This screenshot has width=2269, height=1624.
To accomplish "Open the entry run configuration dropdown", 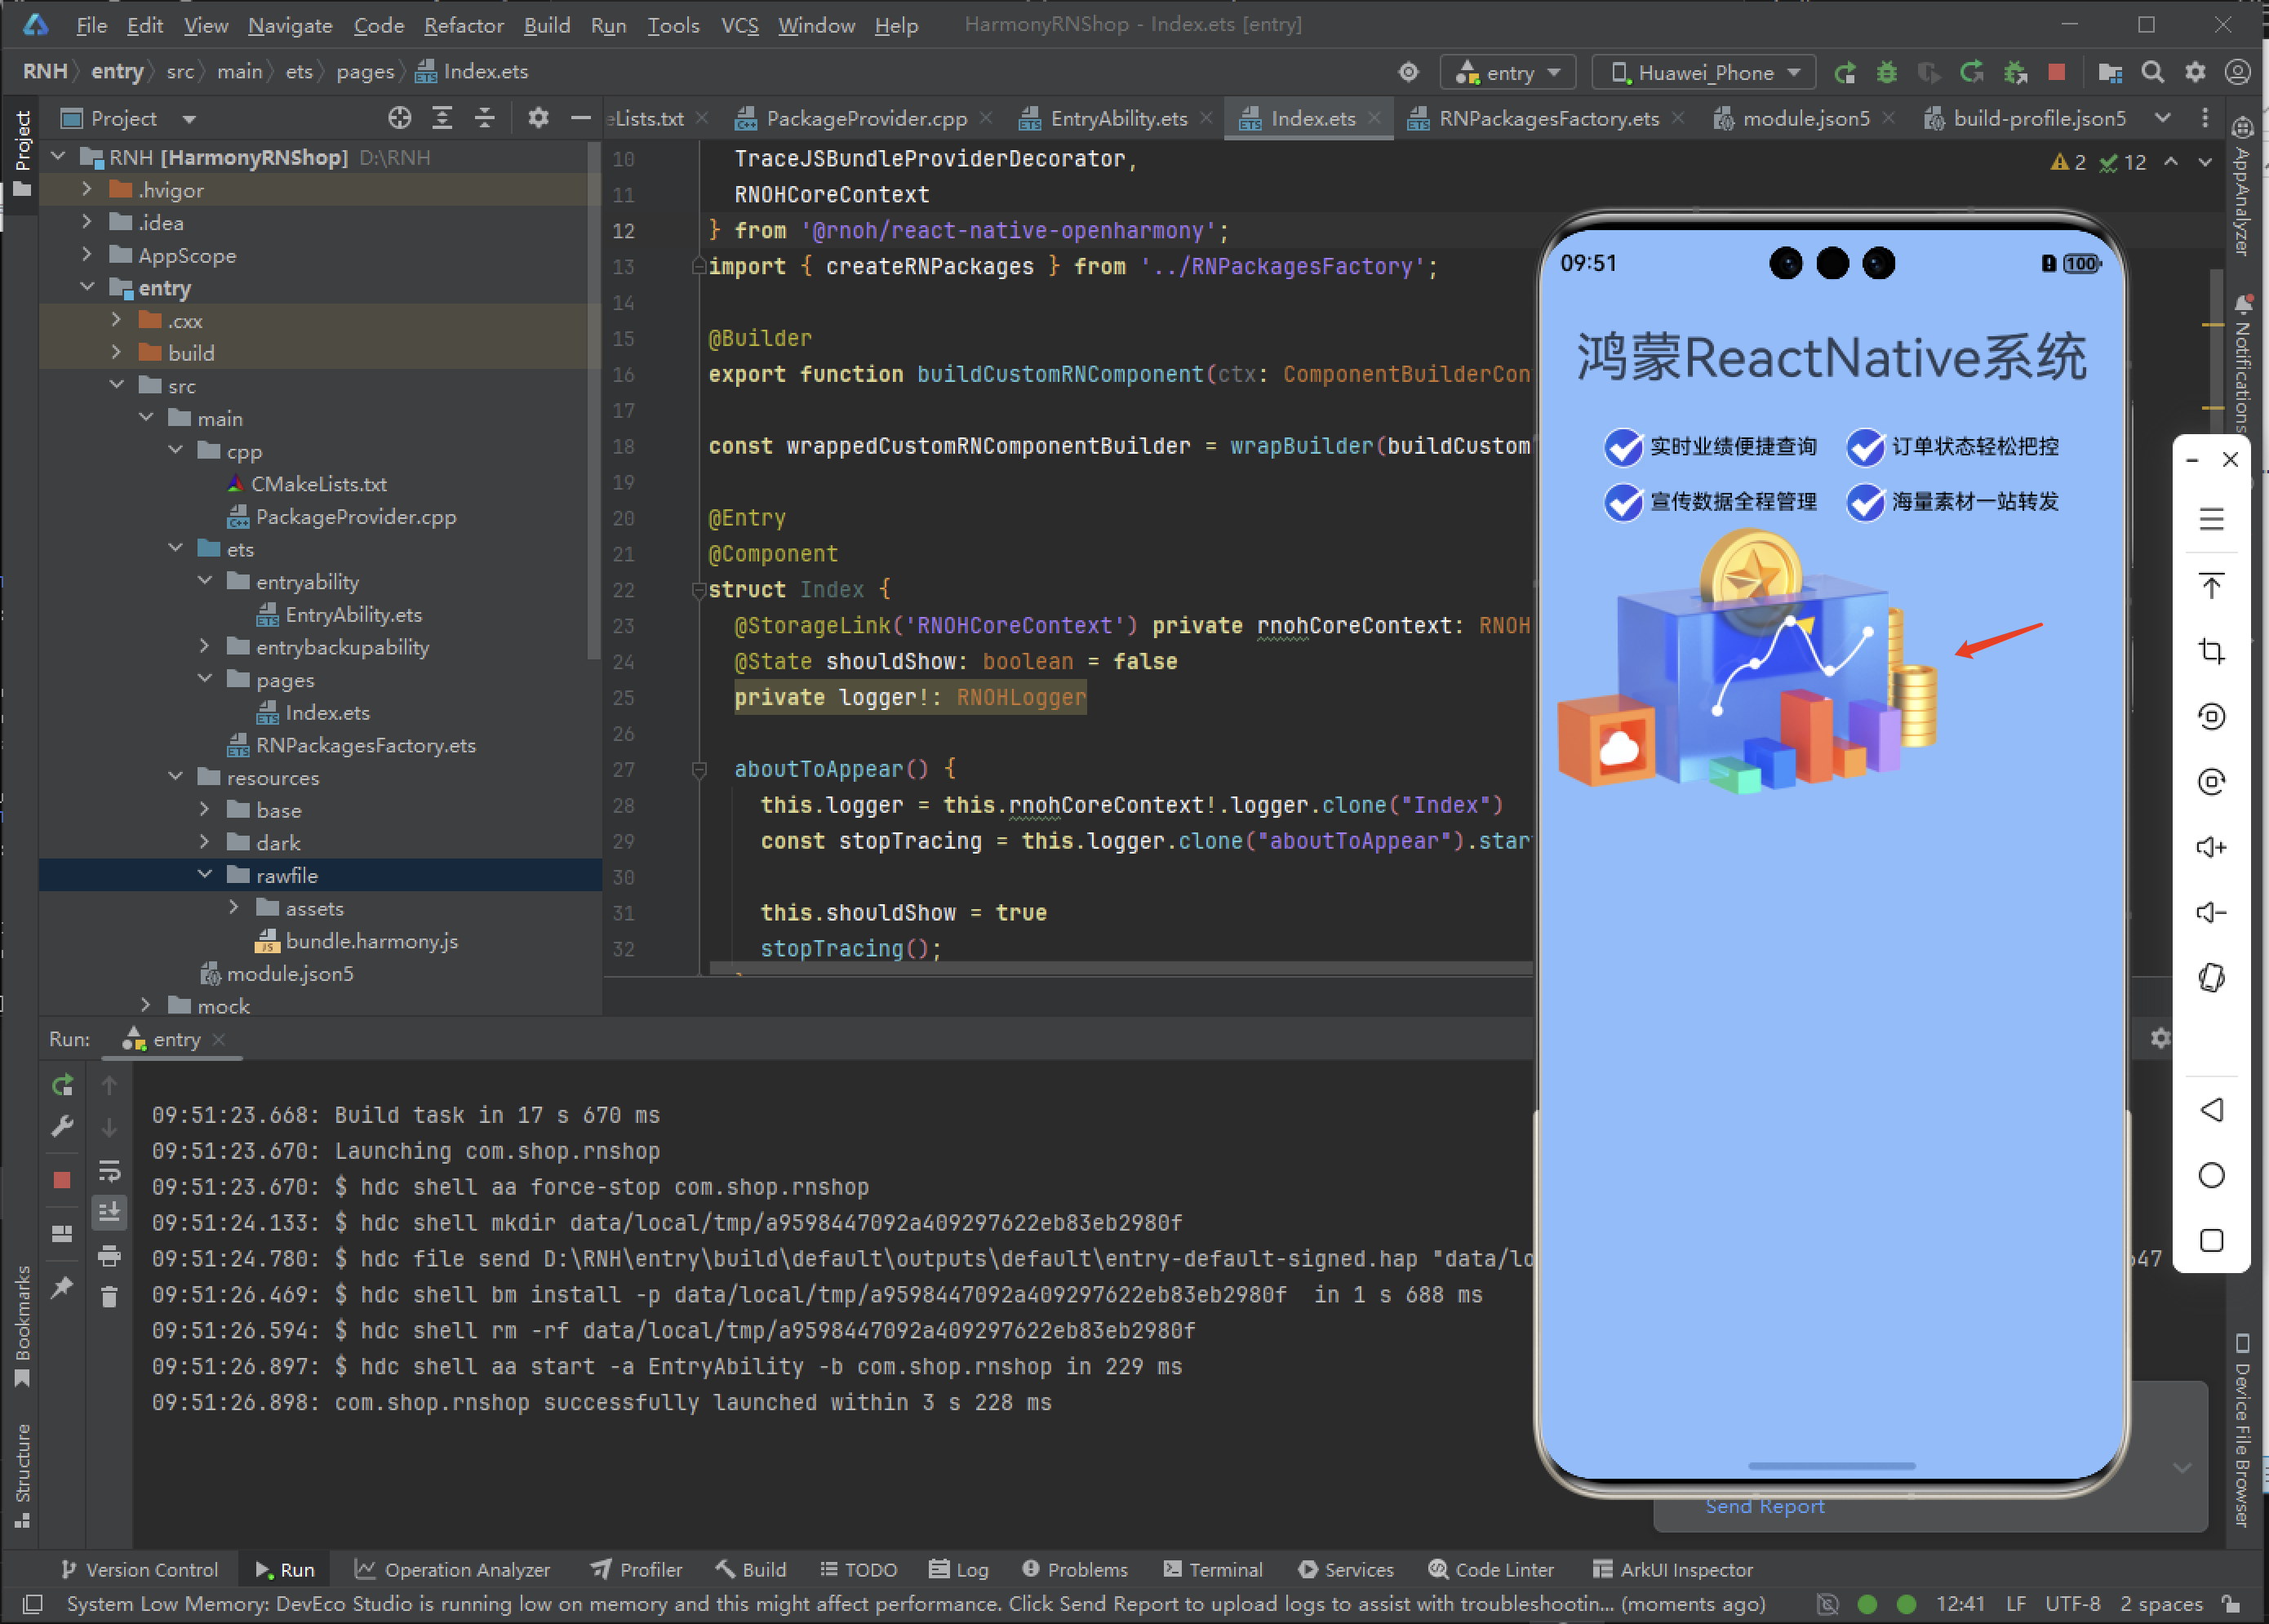I will click(1507, 72).
